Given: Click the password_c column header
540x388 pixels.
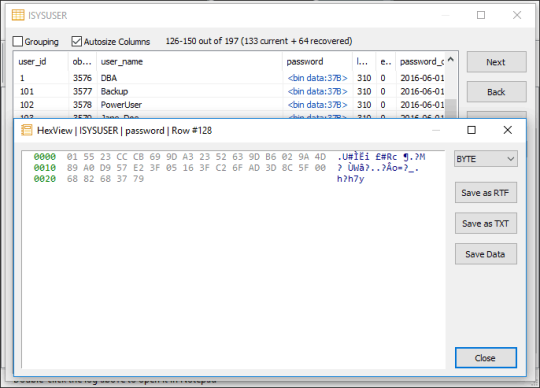Looking at the screenshot, I should point(420,62).
